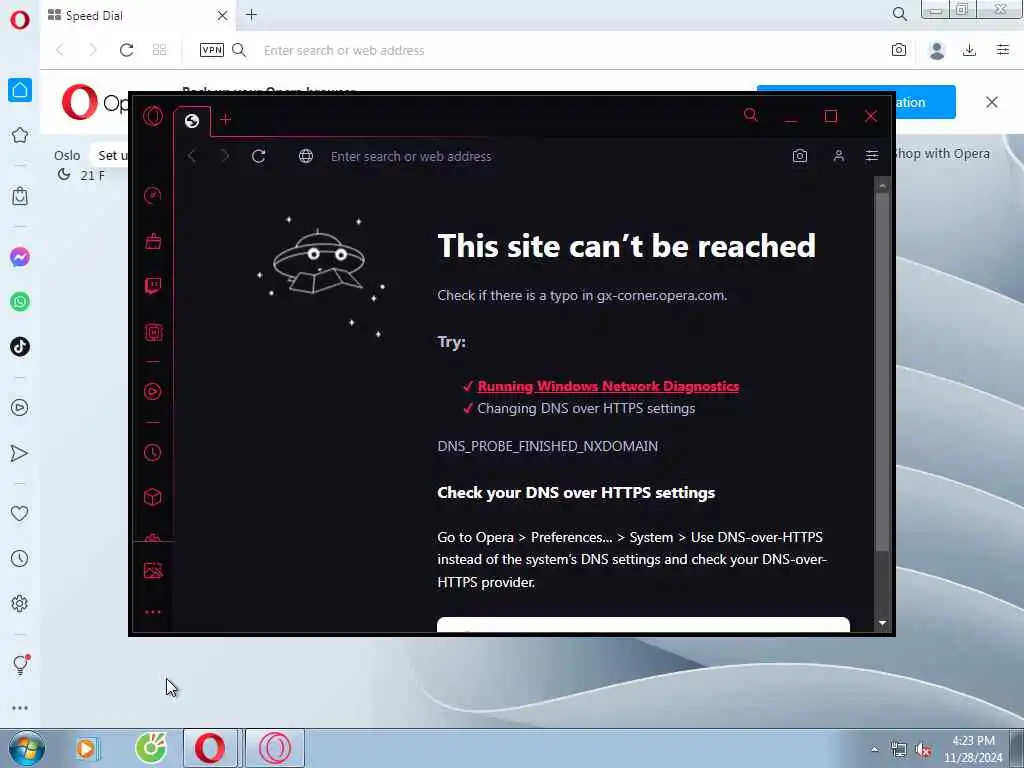1024x768 pixels.
Task: Click the blue button behind GX window
Action: [925, 102]
